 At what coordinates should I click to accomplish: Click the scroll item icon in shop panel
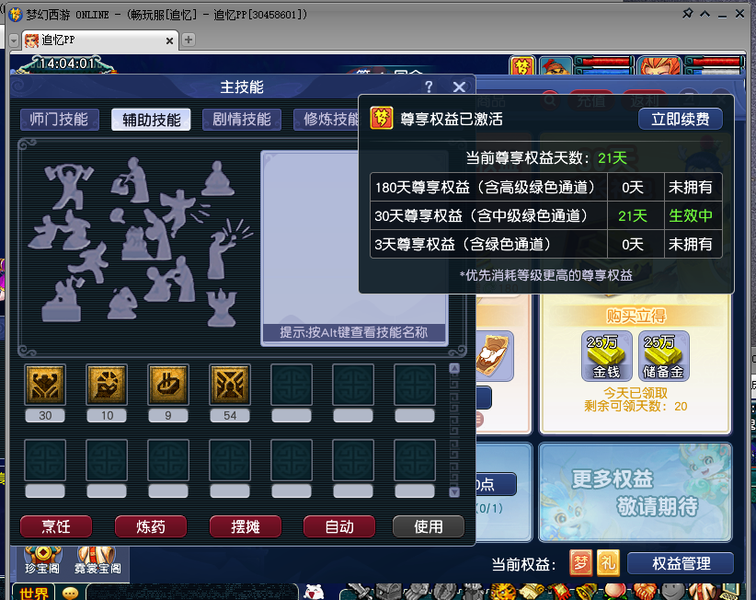point(493,356)
